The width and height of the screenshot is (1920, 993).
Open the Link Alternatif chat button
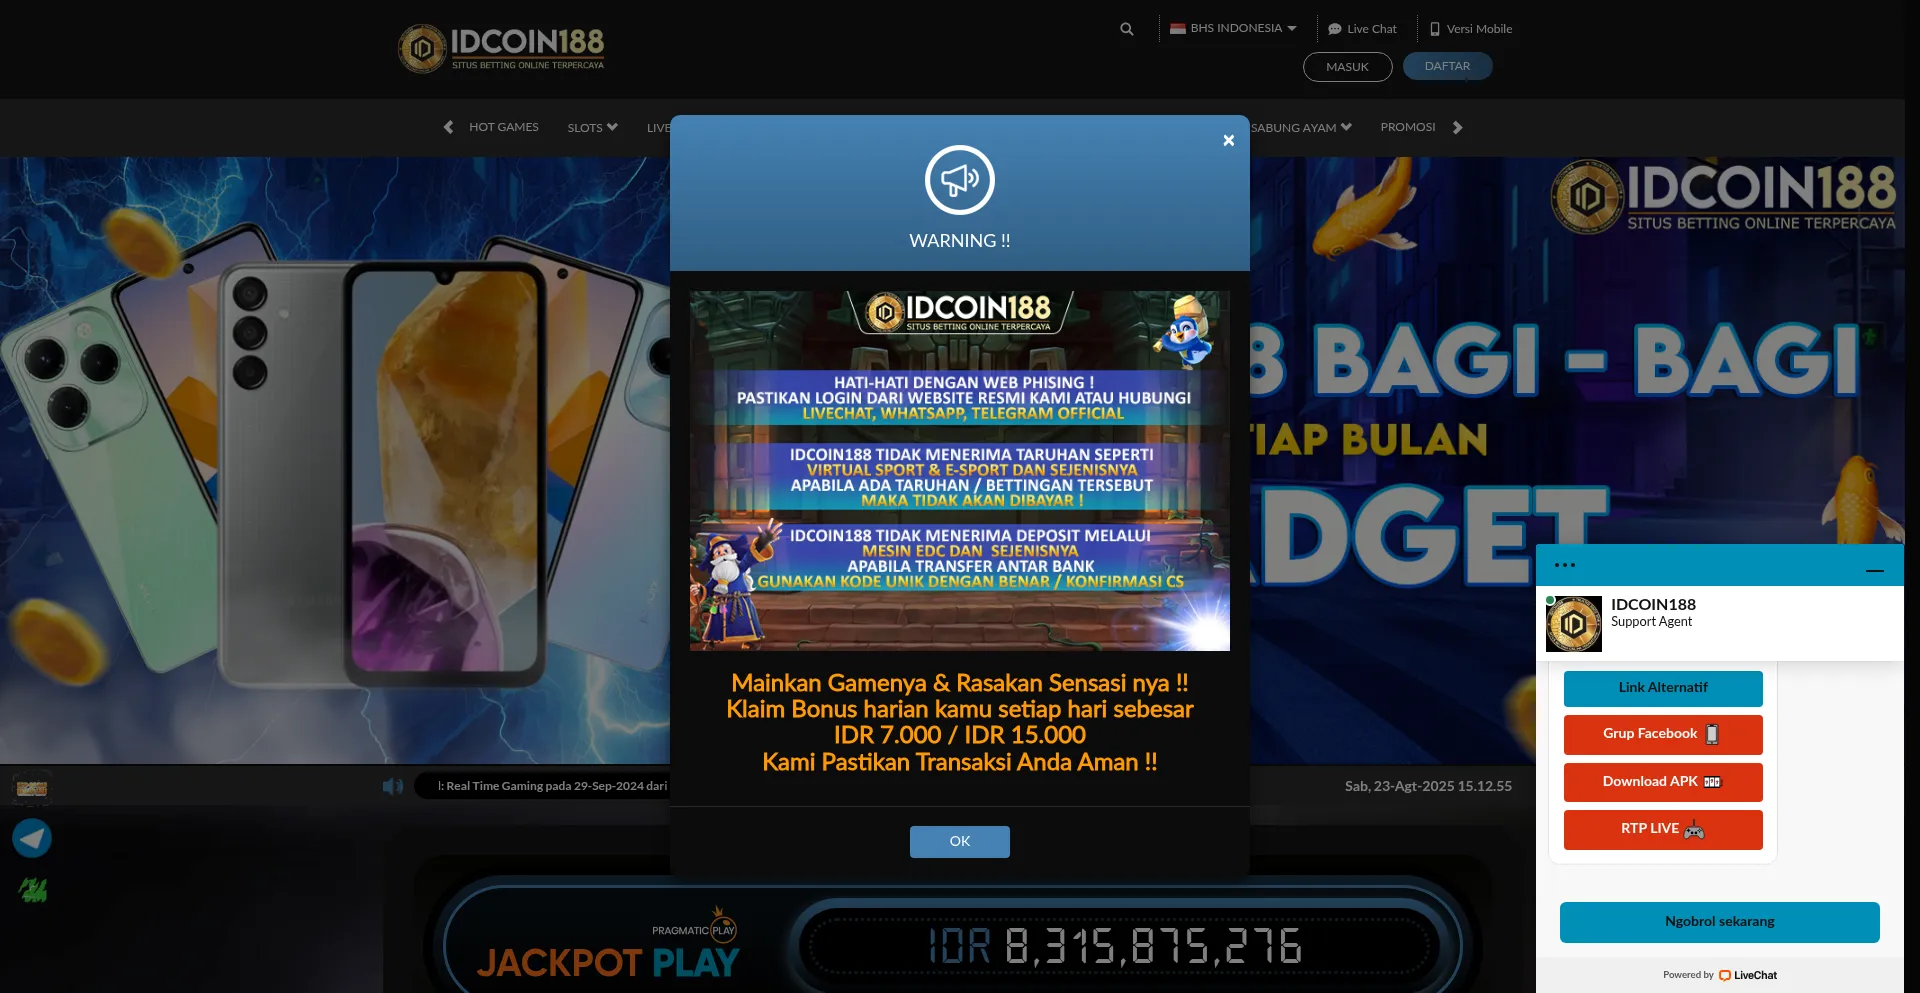[1662, 688]
